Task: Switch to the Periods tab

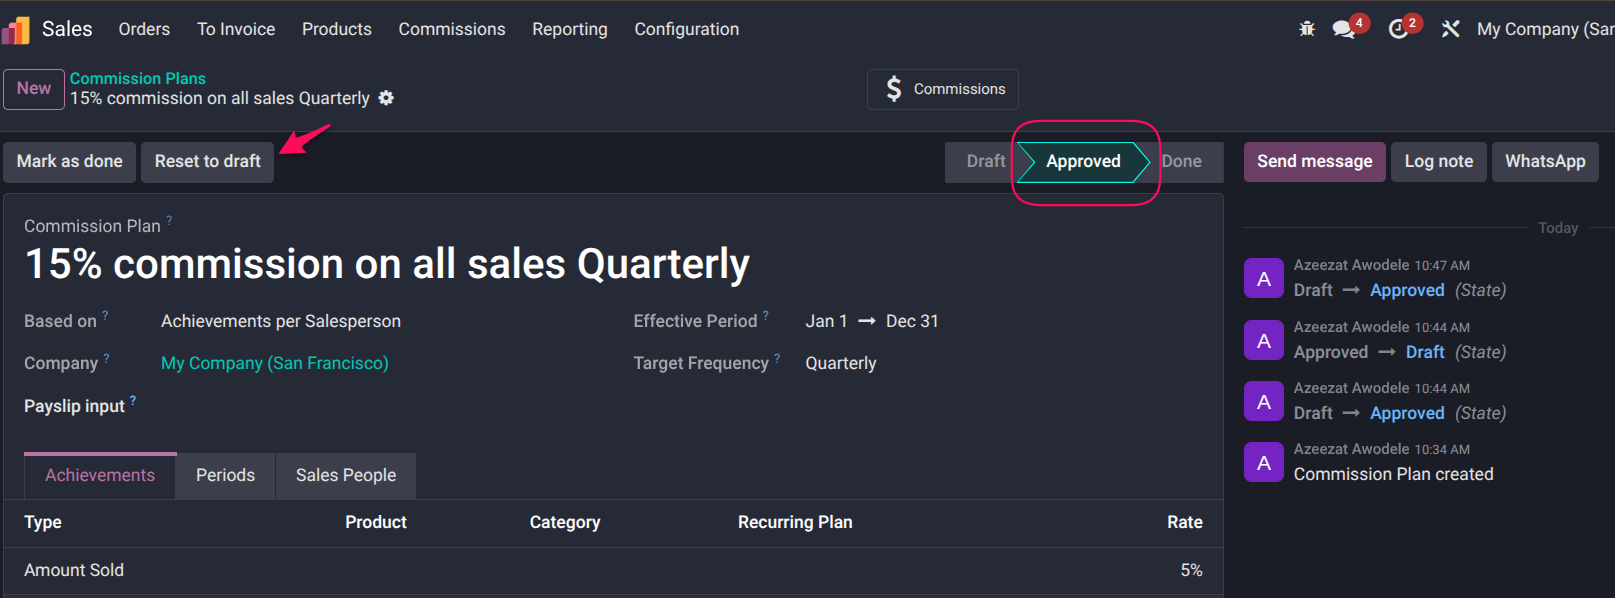Action: point(225,475)
